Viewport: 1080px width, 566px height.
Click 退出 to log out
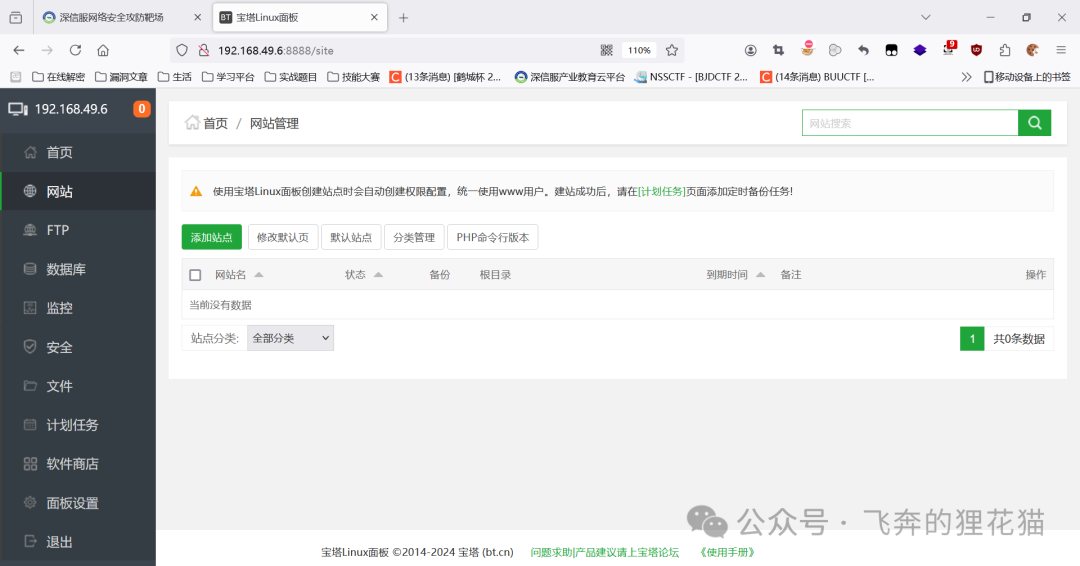78,542
